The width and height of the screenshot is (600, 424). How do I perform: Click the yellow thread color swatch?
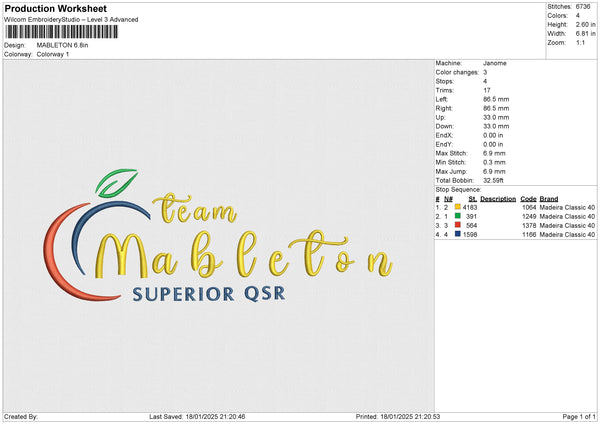(x=457, y=207)
